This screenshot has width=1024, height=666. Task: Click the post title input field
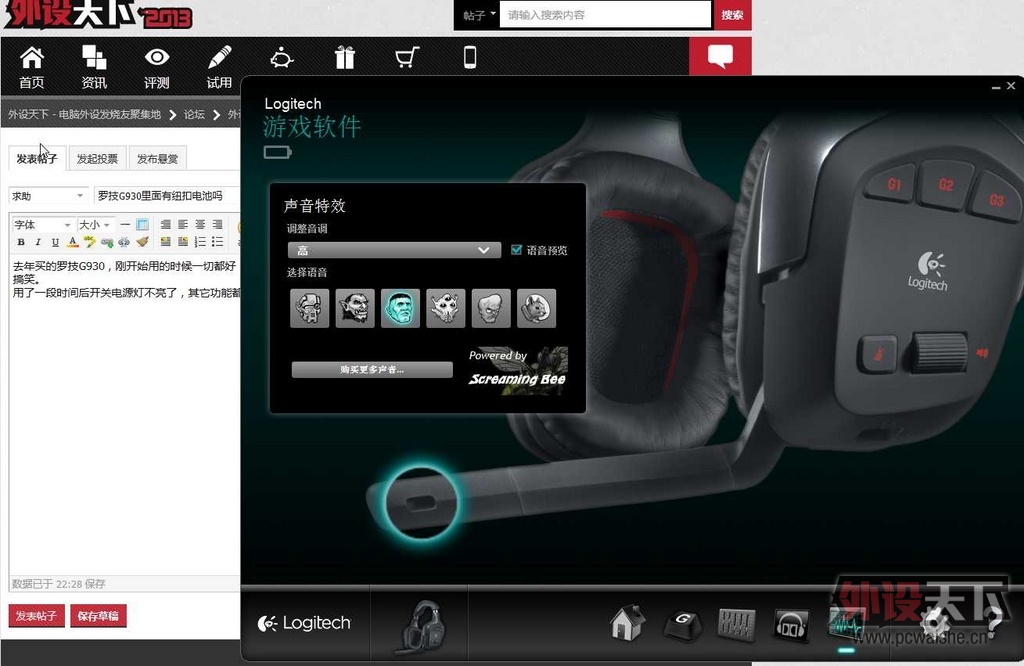[167, 196]
